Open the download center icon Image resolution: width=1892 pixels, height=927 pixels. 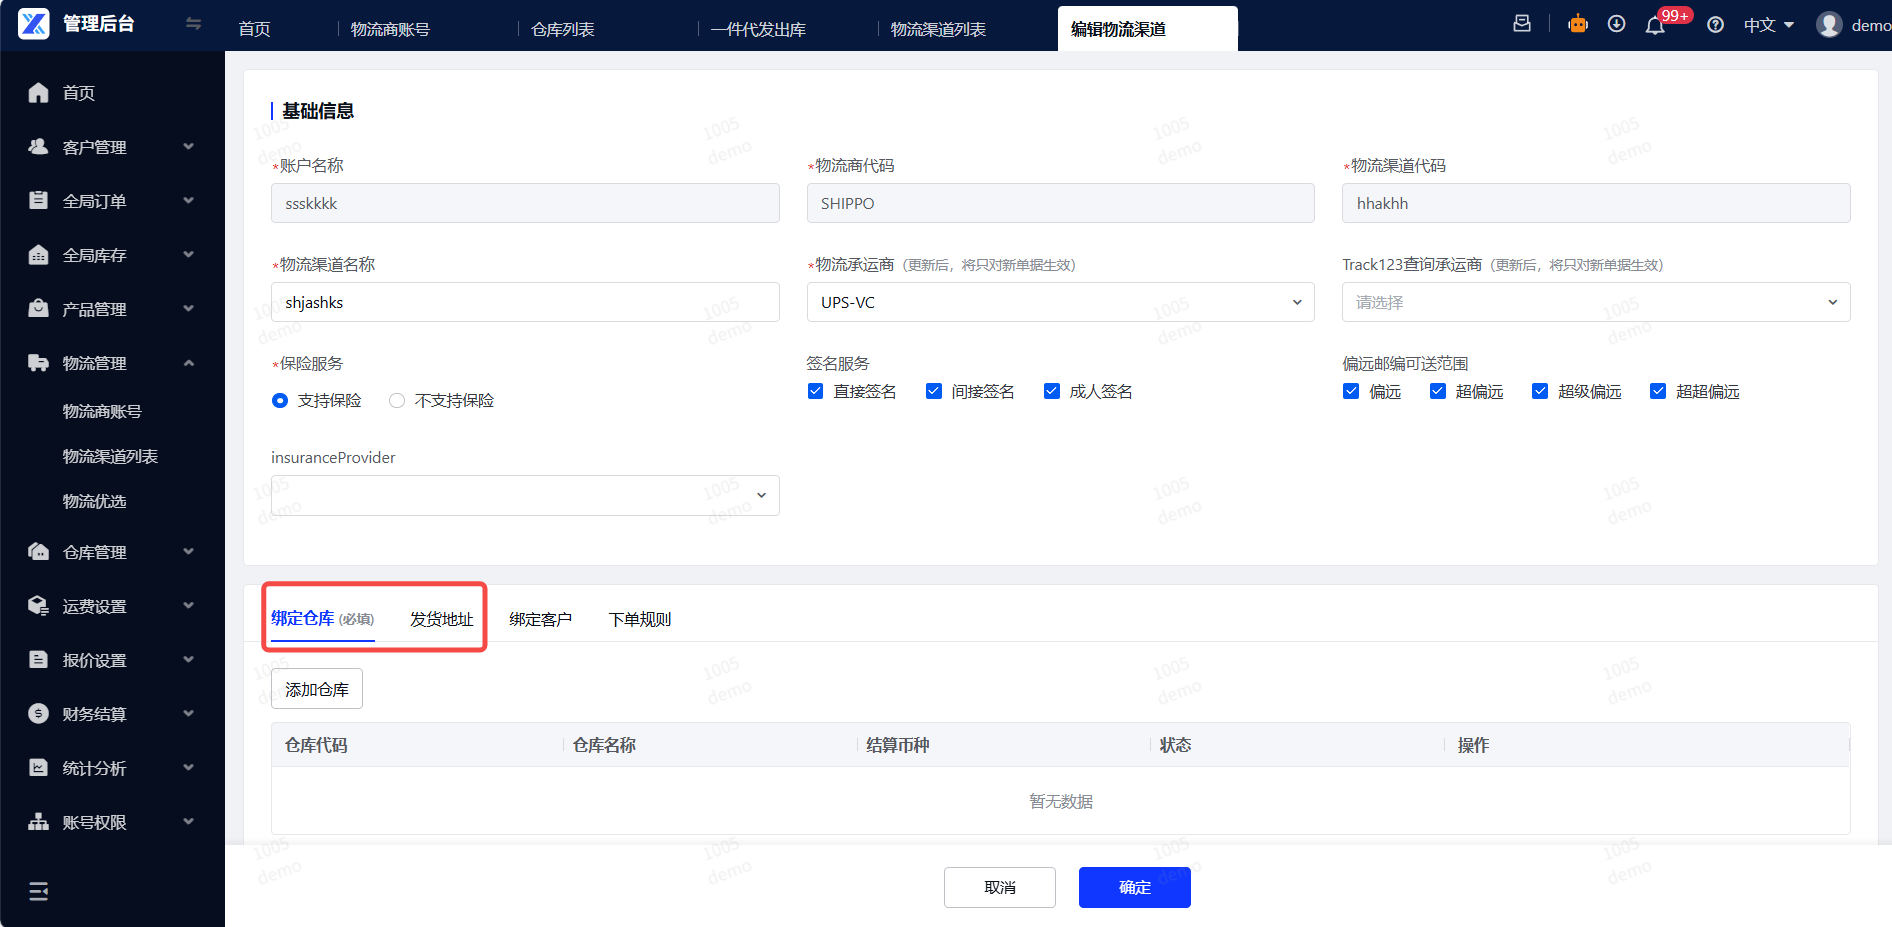pos(1616,24)
